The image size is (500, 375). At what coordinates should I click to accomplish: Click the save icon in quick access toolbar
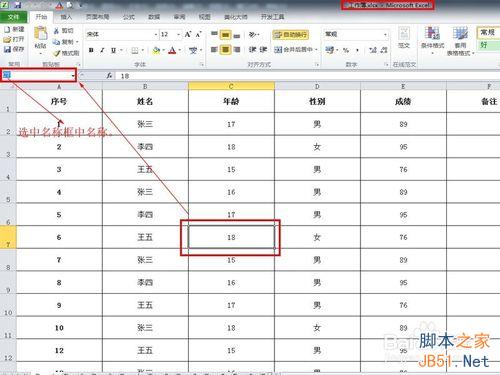17,5
